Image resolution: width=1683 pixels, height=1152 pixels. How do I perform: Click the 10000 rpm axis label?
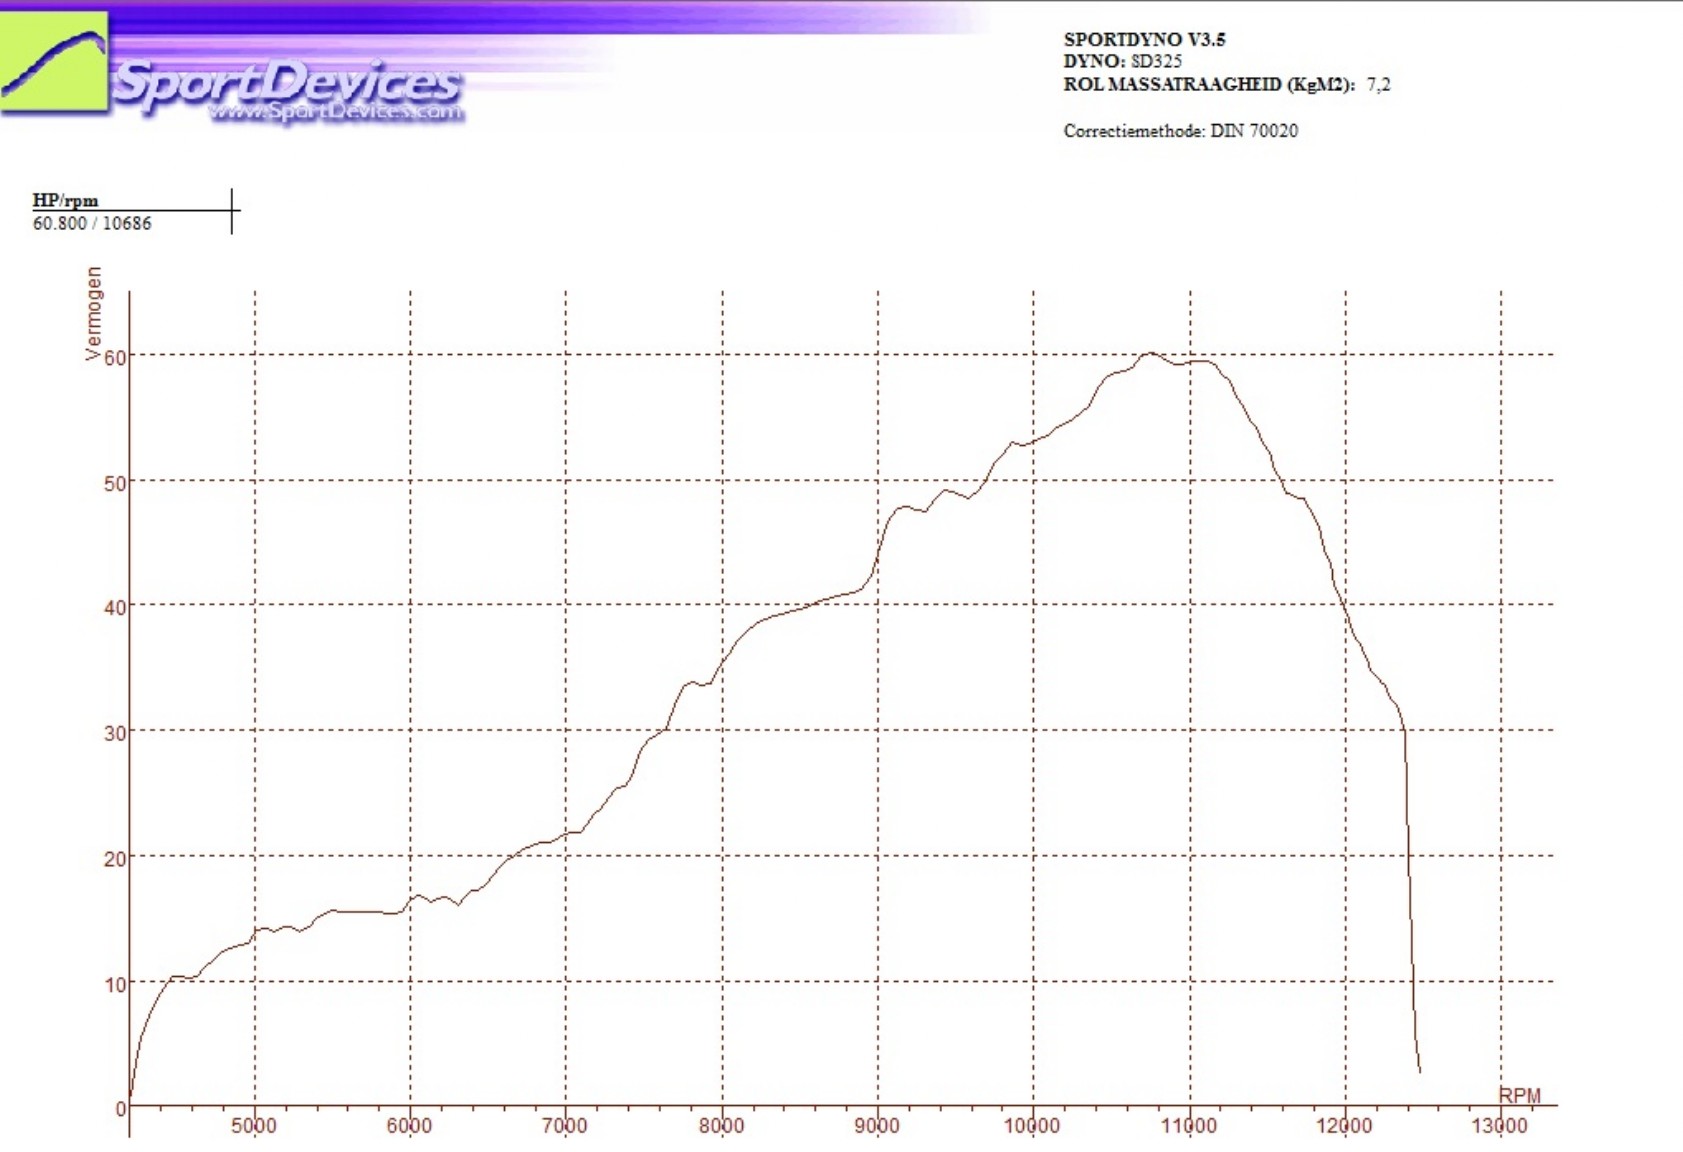pos(1032,1126)
